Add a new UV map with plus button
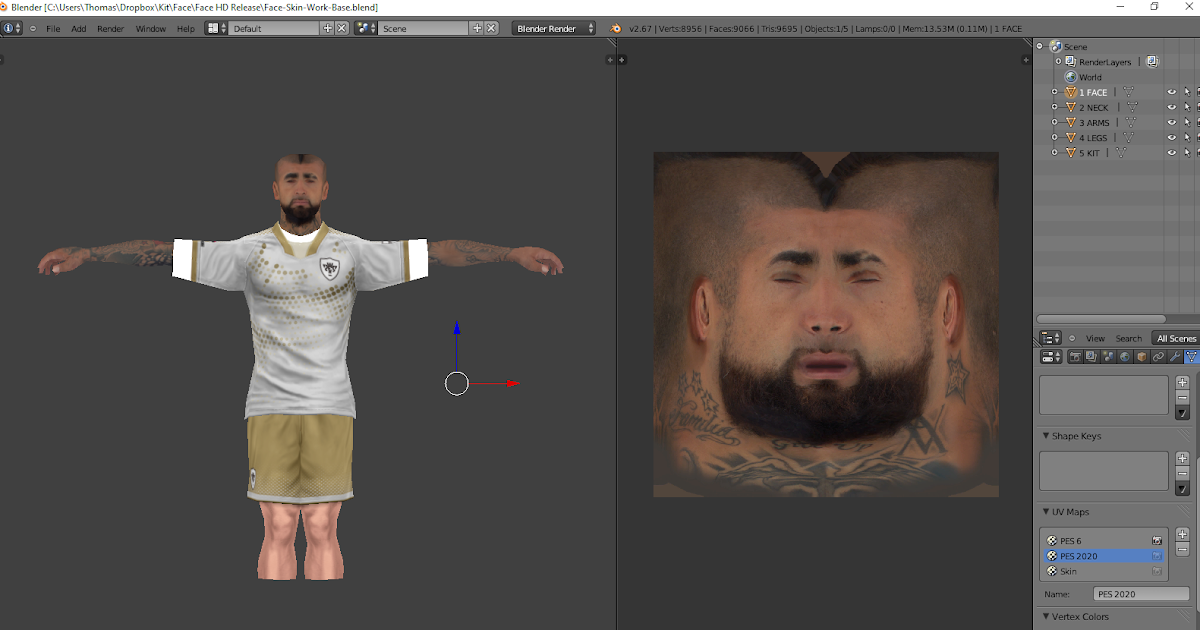 (x=1181, y=536)
